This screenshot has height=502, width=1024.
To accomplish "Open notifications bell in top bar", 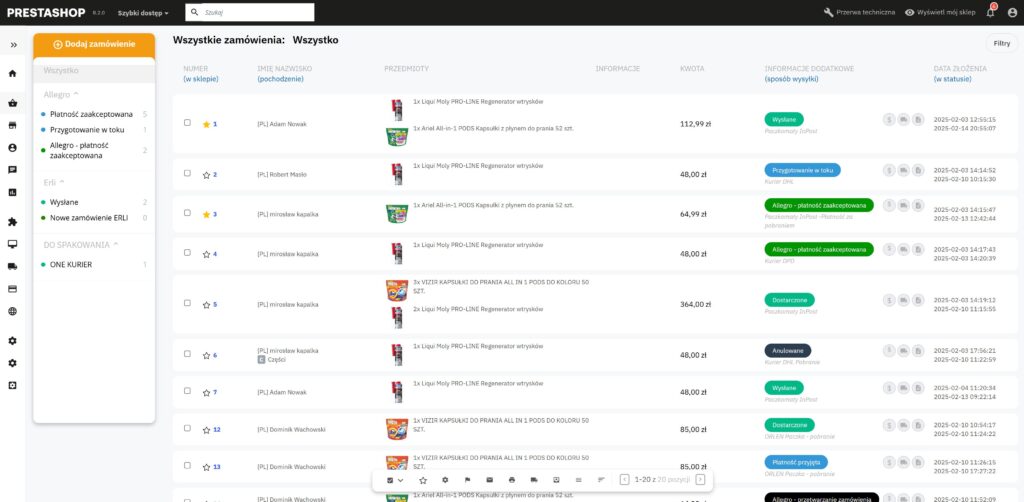I will click(x=990, y=12).
